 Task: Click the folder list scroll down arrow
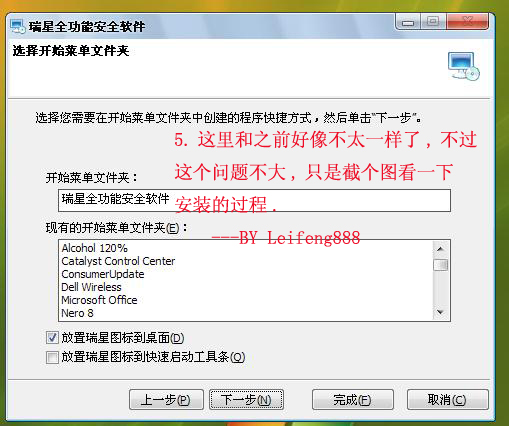pyautogui.click(x=440, y=312)
